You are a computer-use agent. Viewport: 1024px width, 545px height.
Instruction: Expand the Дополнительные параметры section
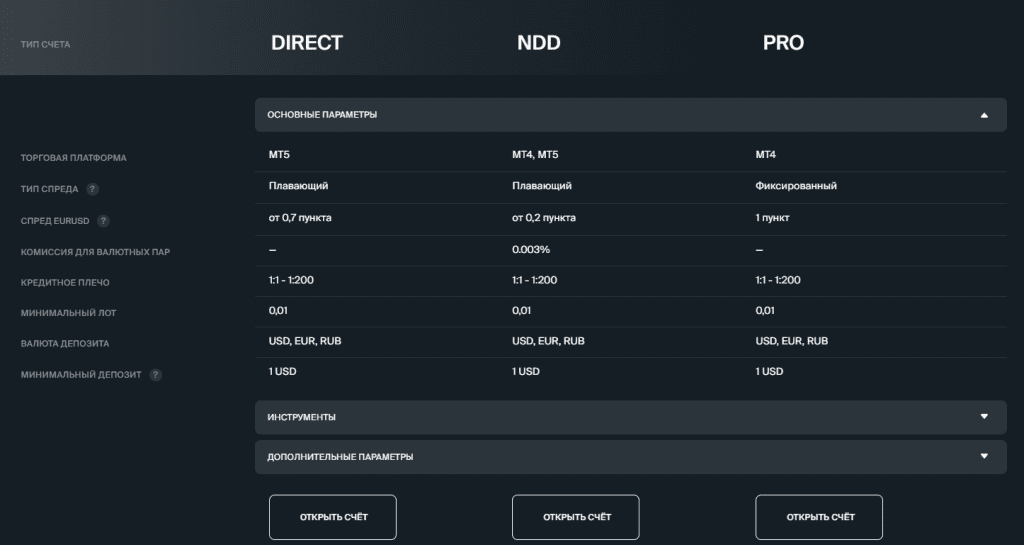point(984,457)
